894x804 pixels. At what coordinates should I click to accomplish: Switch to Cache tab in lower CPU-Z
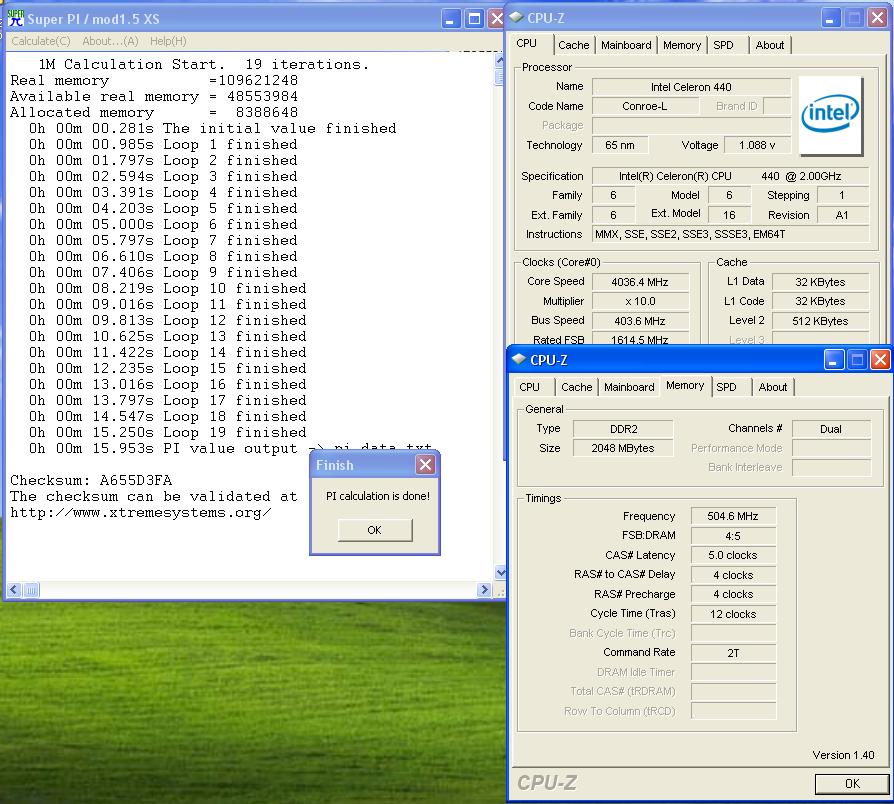576,387
